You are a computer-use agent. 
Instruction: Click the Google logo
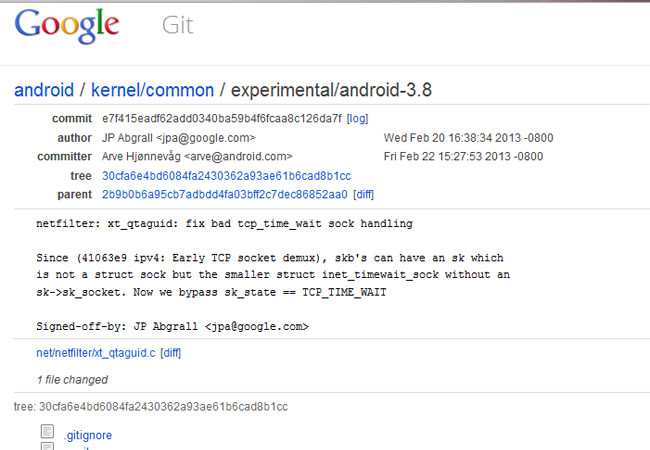pyautogui.click(x=67, y=26)
